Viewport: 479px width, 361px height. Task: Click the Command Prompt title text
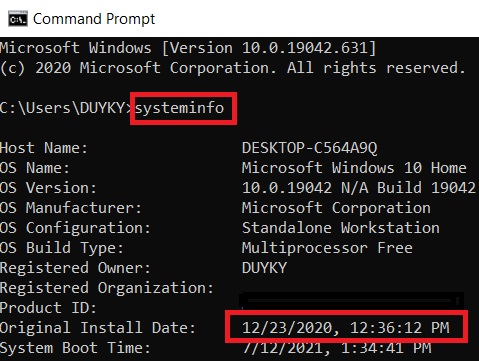coord(94,19)
